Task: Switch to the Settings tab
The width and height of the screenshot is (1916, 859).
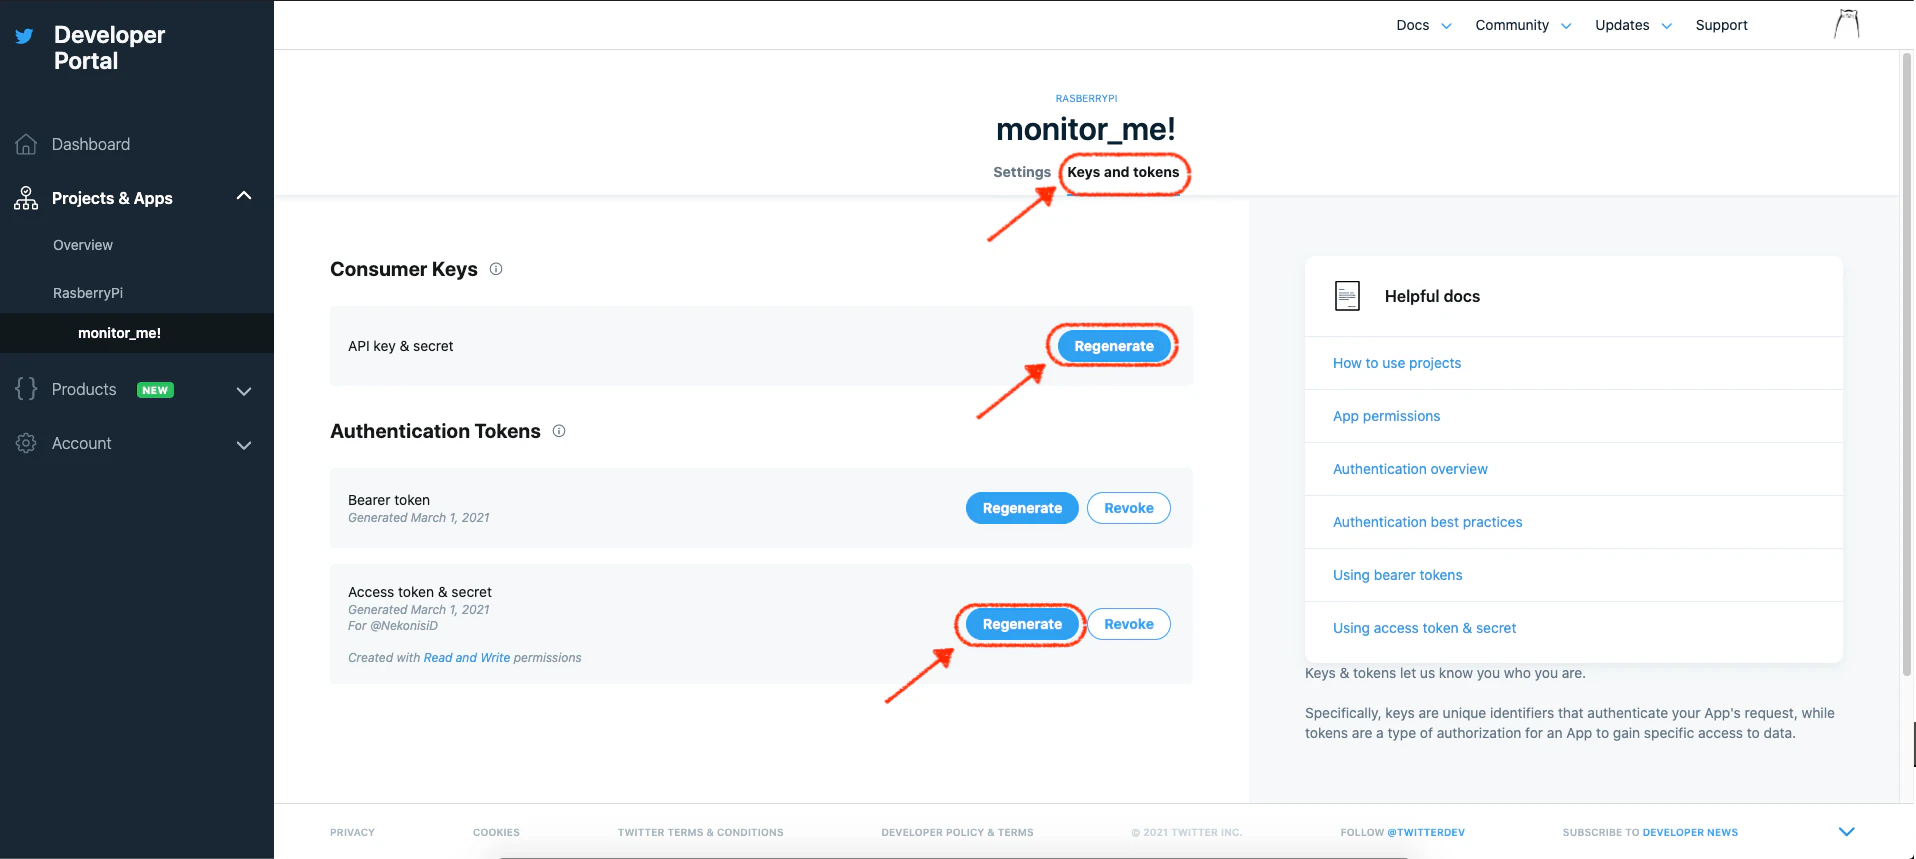Action: 1022,172
